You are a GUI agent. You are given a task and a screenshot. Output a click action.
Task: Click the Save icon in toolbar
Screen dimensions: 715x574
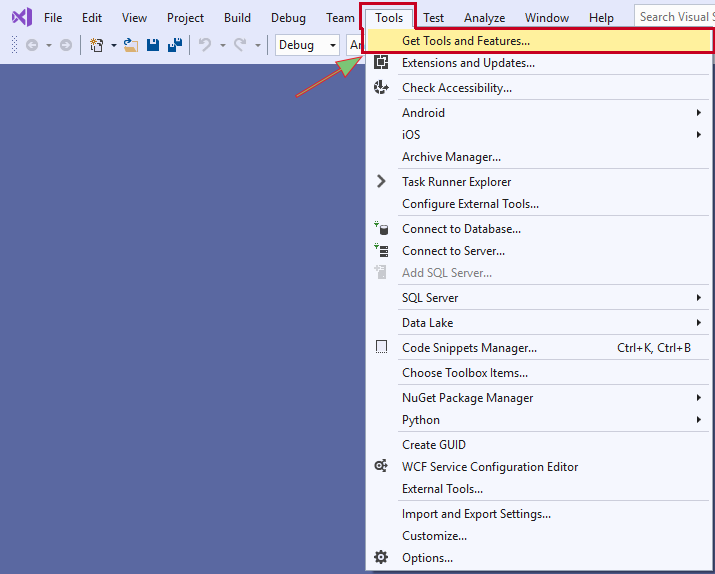(153, 45)
